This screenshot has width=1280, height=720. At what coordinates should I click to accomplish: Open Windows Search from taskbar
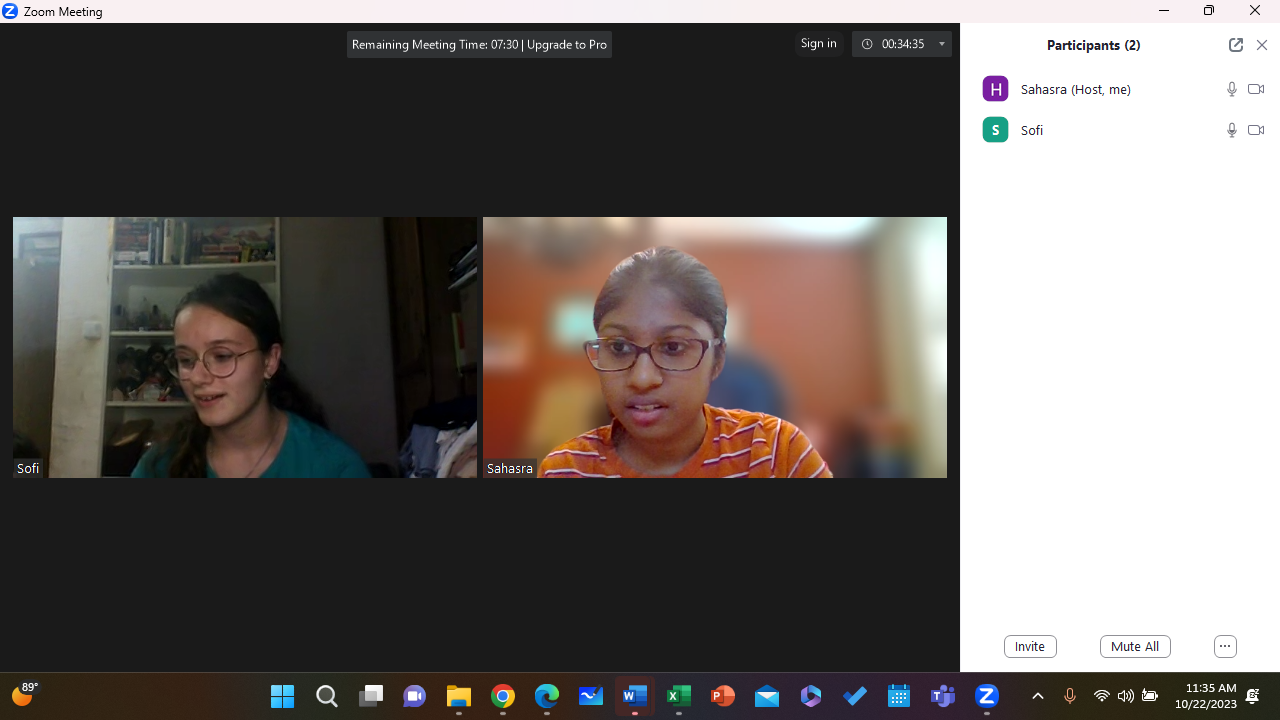(x=327, y=696)
